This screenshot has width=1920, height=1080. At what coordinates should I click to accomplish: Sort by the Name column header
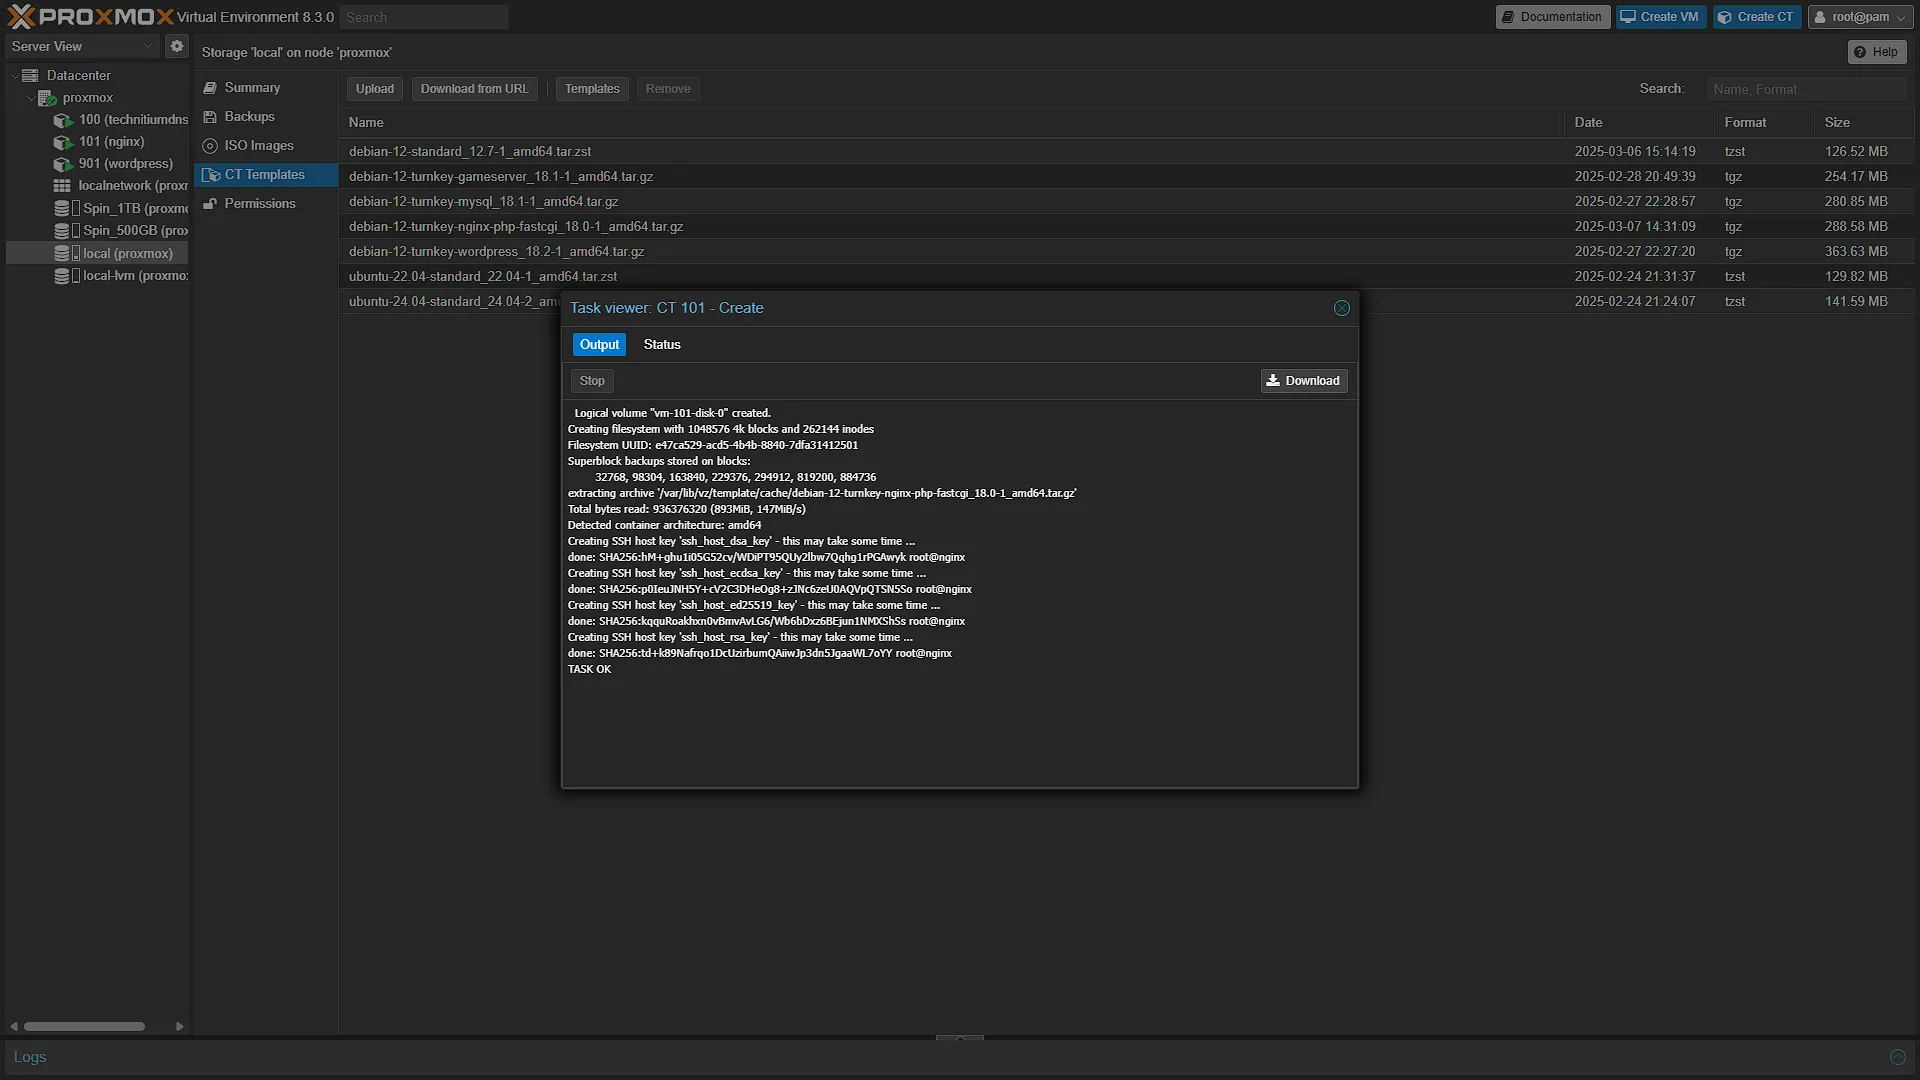[951, 122]
